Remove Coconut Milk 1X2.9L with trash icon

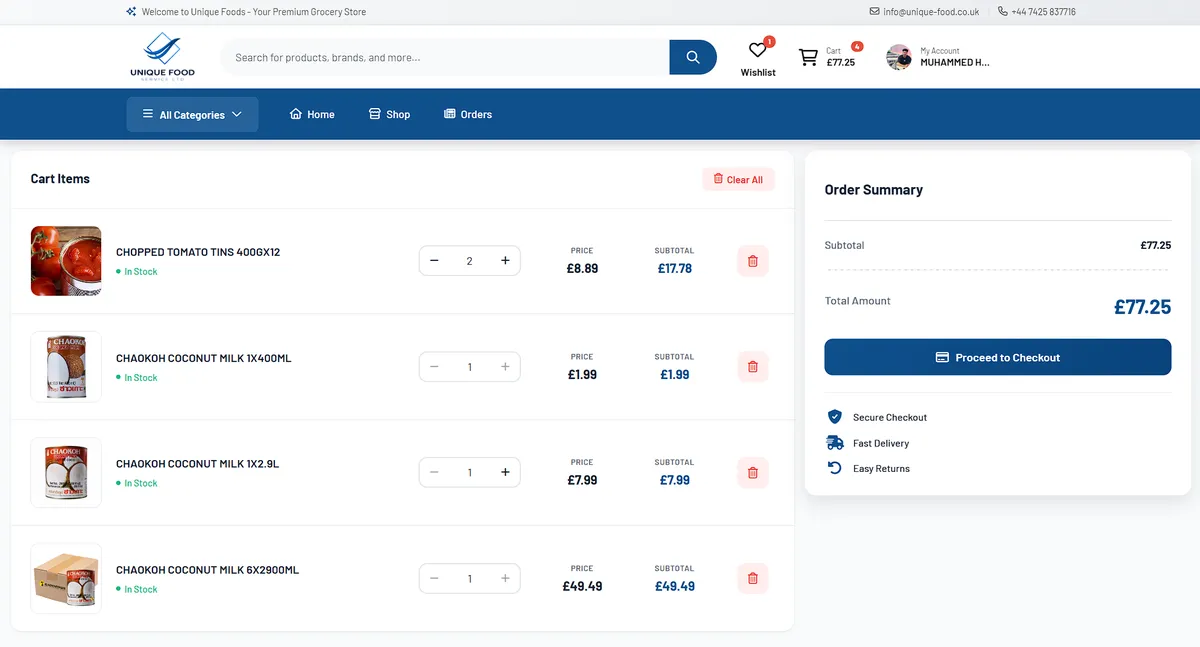tap(753, 473)
